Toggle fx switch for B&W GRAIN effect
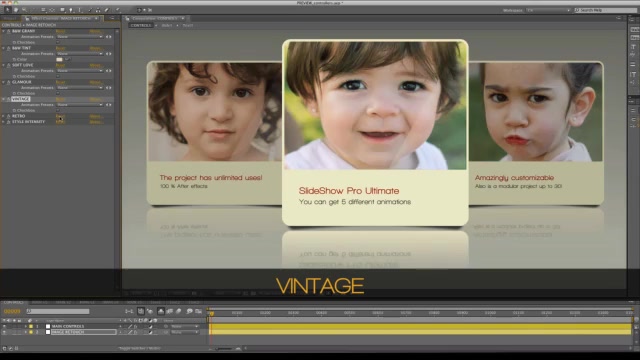Screen dimensions: 640x360 coord(8,31)
